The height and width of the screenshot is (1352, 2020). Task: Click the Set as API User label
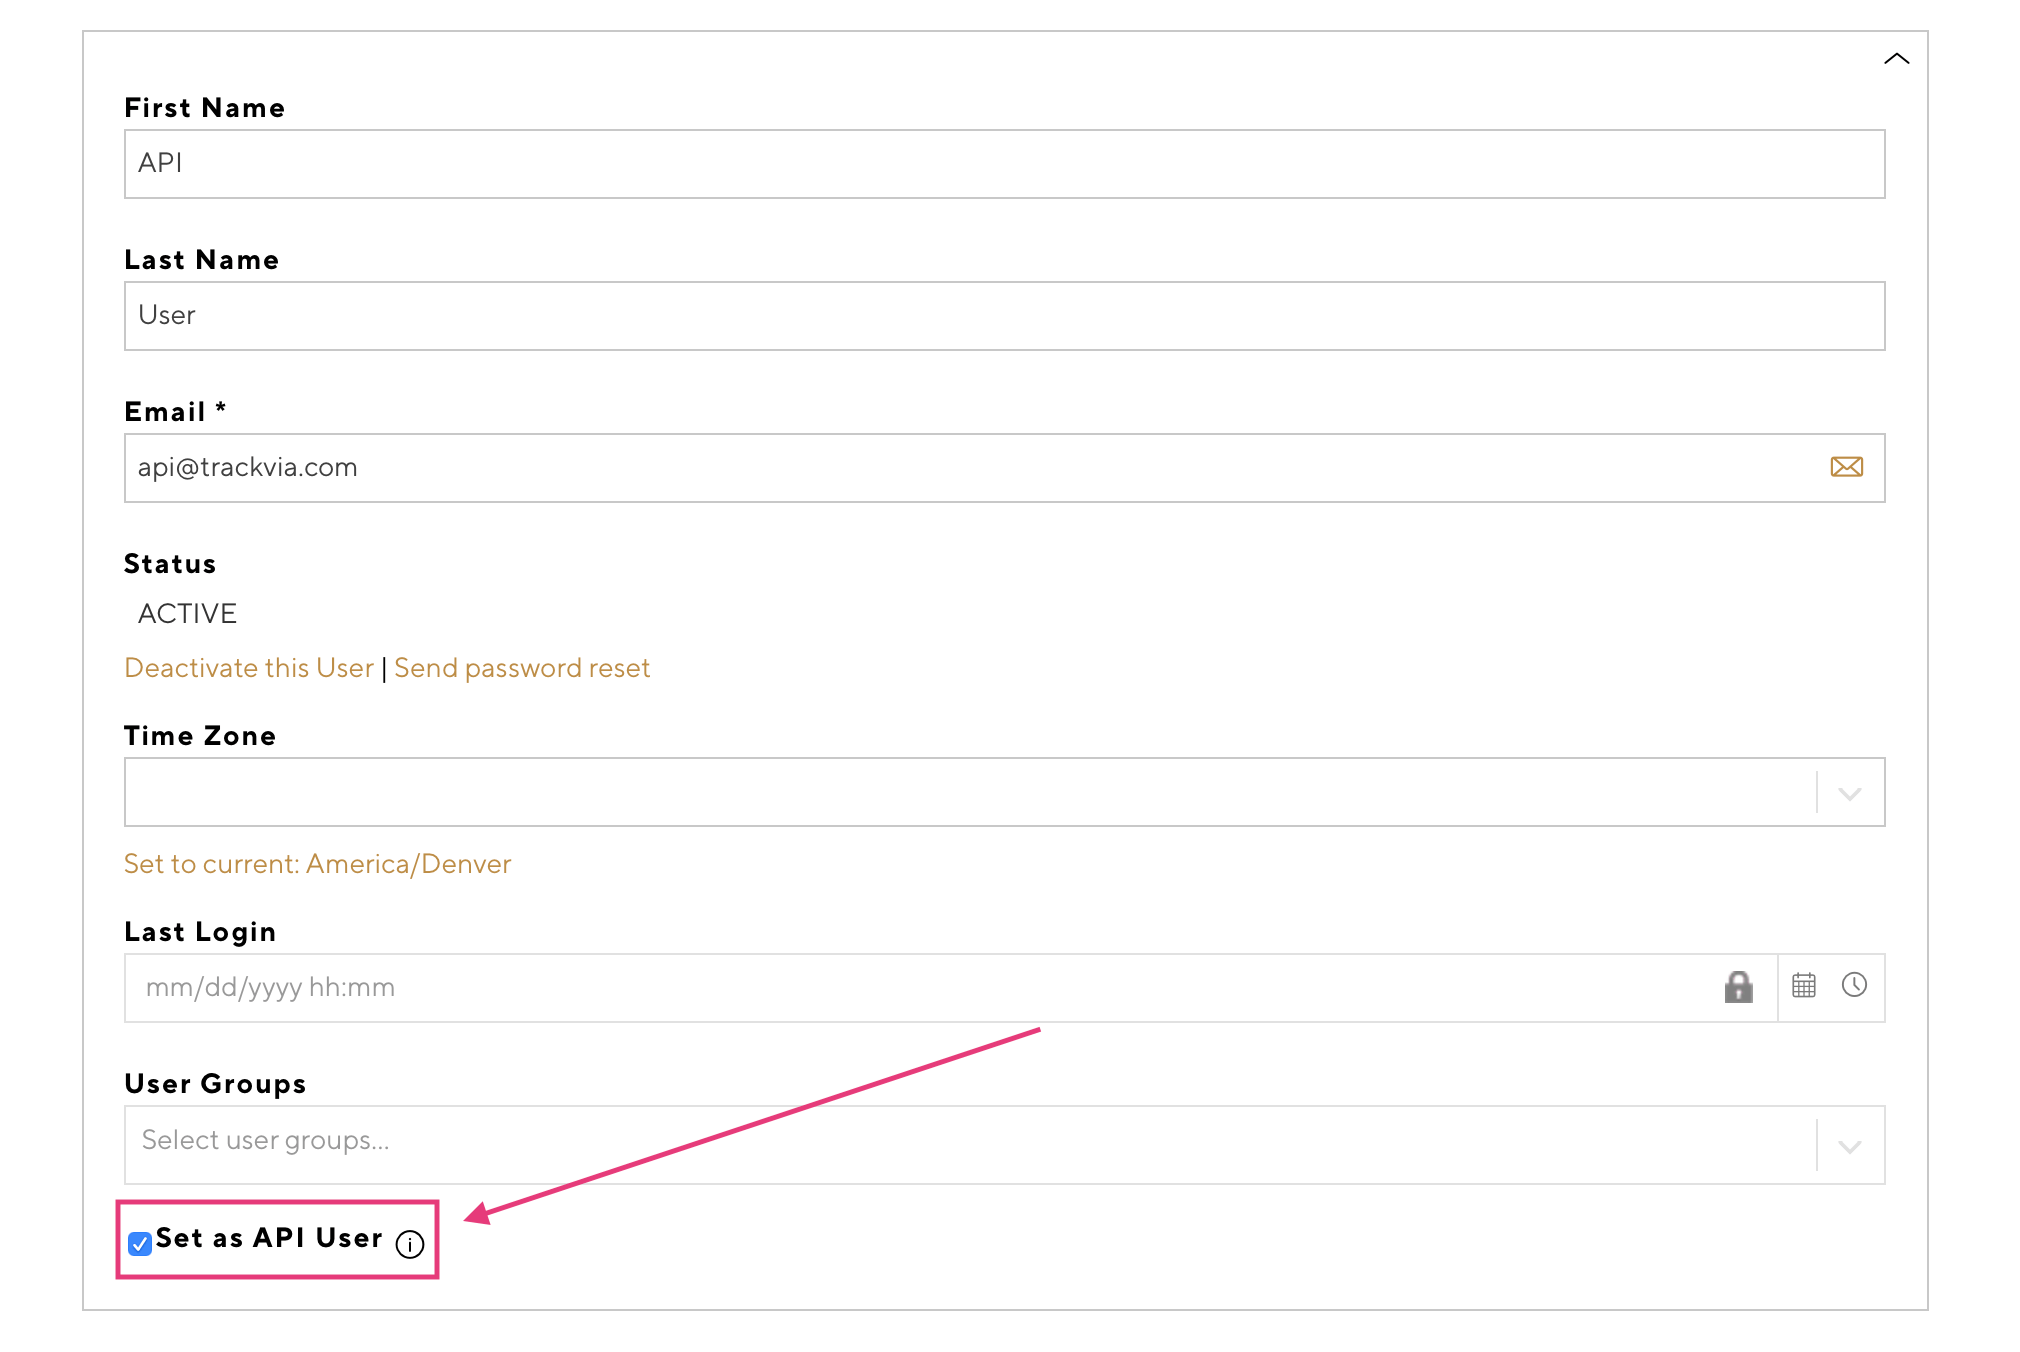tap(269, 1238)
